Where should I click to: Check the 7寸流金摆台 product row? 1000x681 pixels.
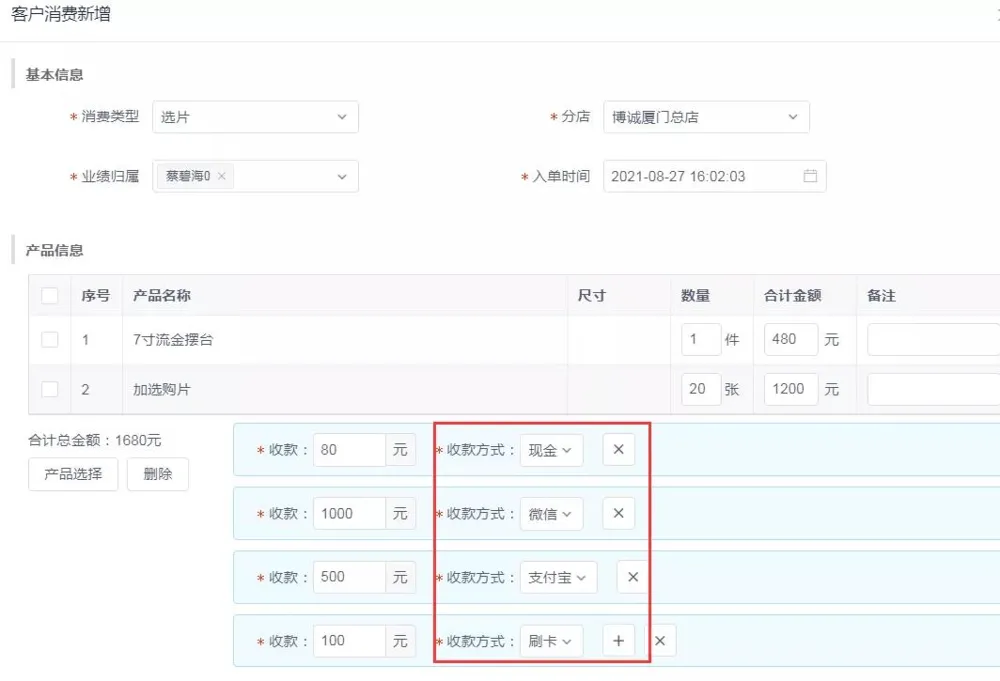[50, 340]
